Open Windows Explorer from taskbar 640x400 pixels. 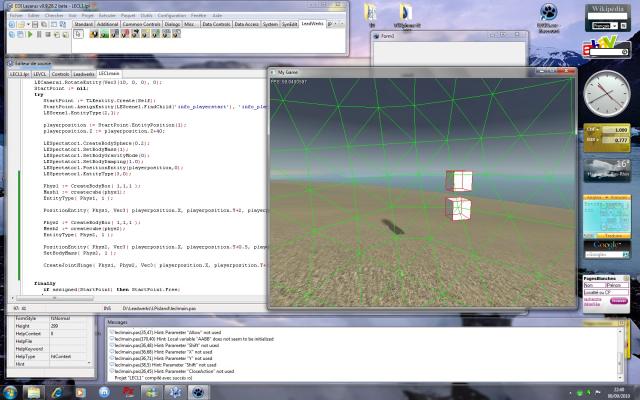coord(34,392)
